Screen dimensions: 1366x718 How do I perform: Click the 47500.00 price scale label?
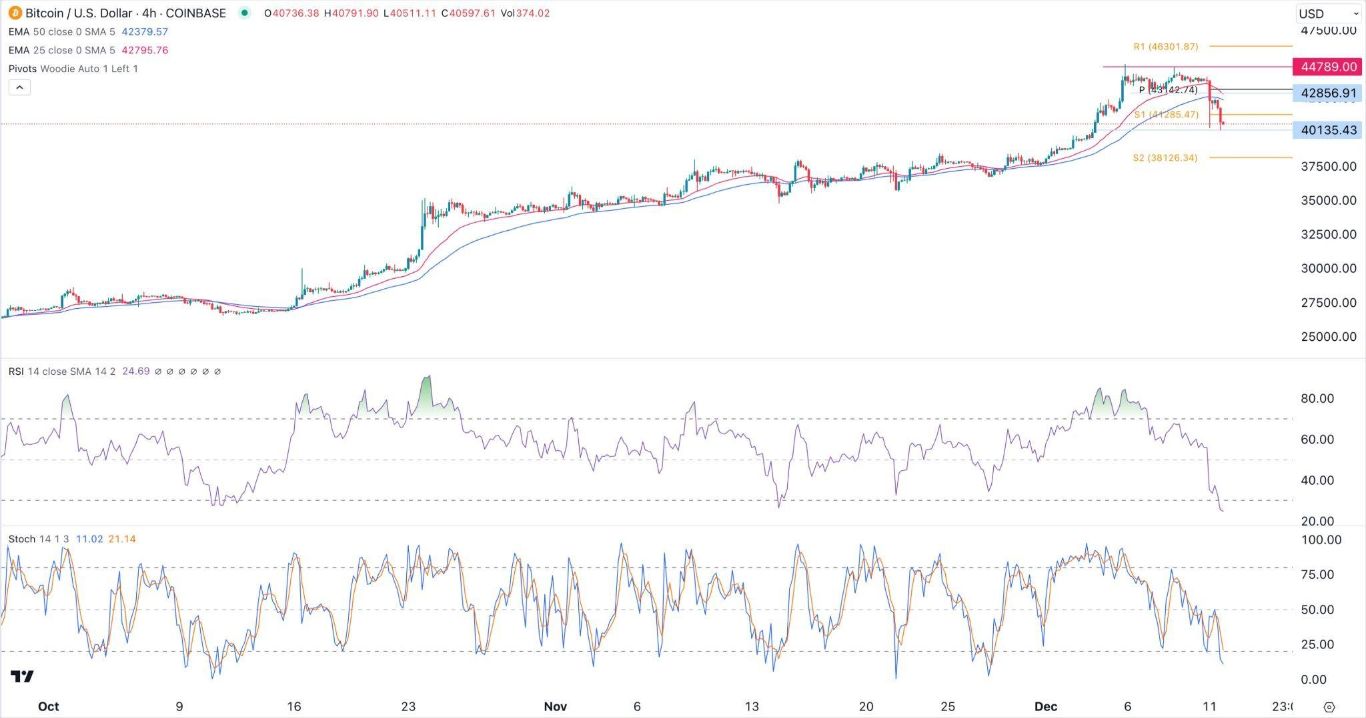(1328, 31)
